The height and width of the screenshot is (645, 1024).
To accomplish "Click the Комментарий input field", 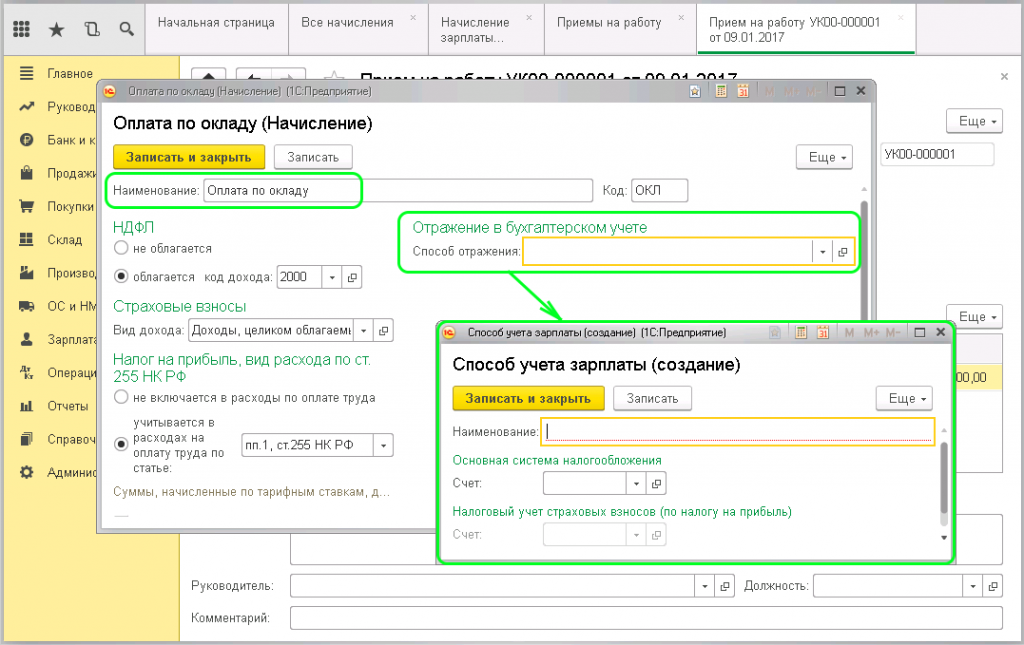I will 647,618.
